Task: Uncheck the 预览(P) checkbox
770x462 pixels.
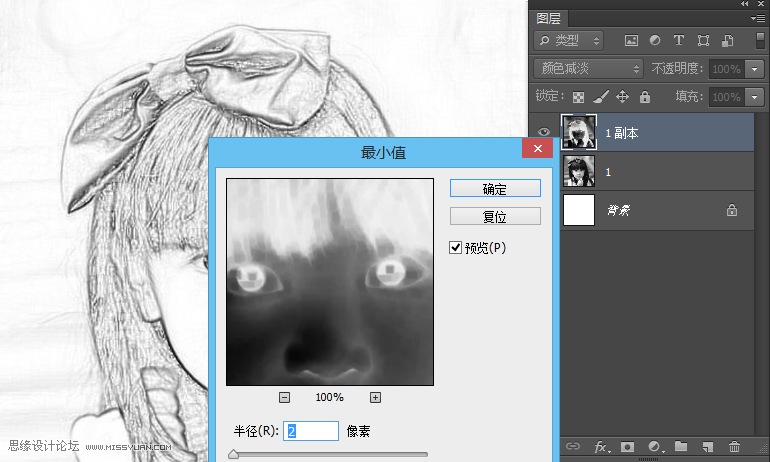Action: click(455, 247)
